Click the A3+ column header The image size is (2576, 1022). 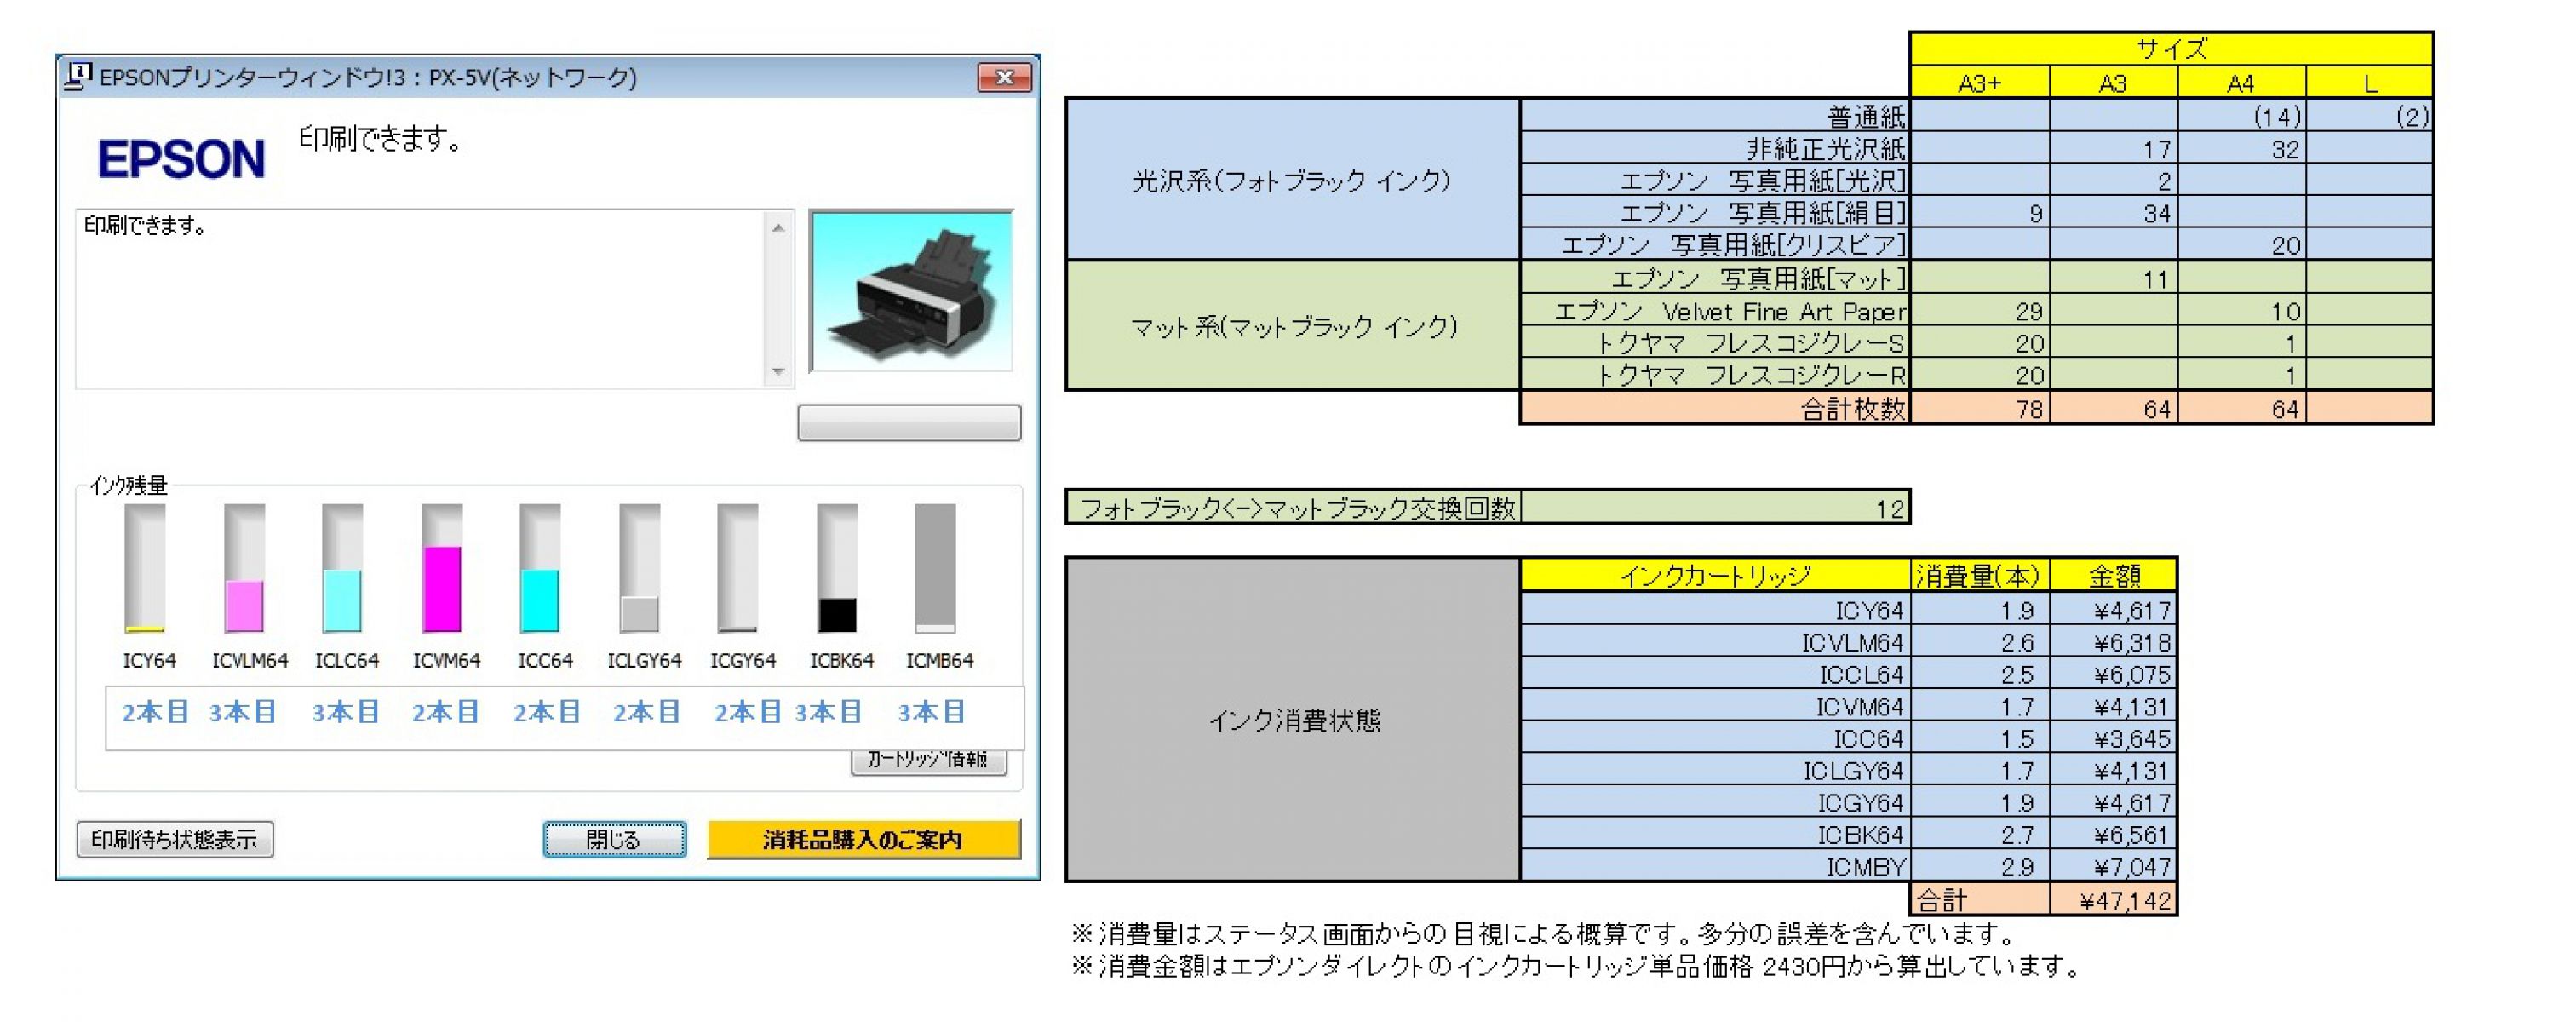tap(1979, 83)
